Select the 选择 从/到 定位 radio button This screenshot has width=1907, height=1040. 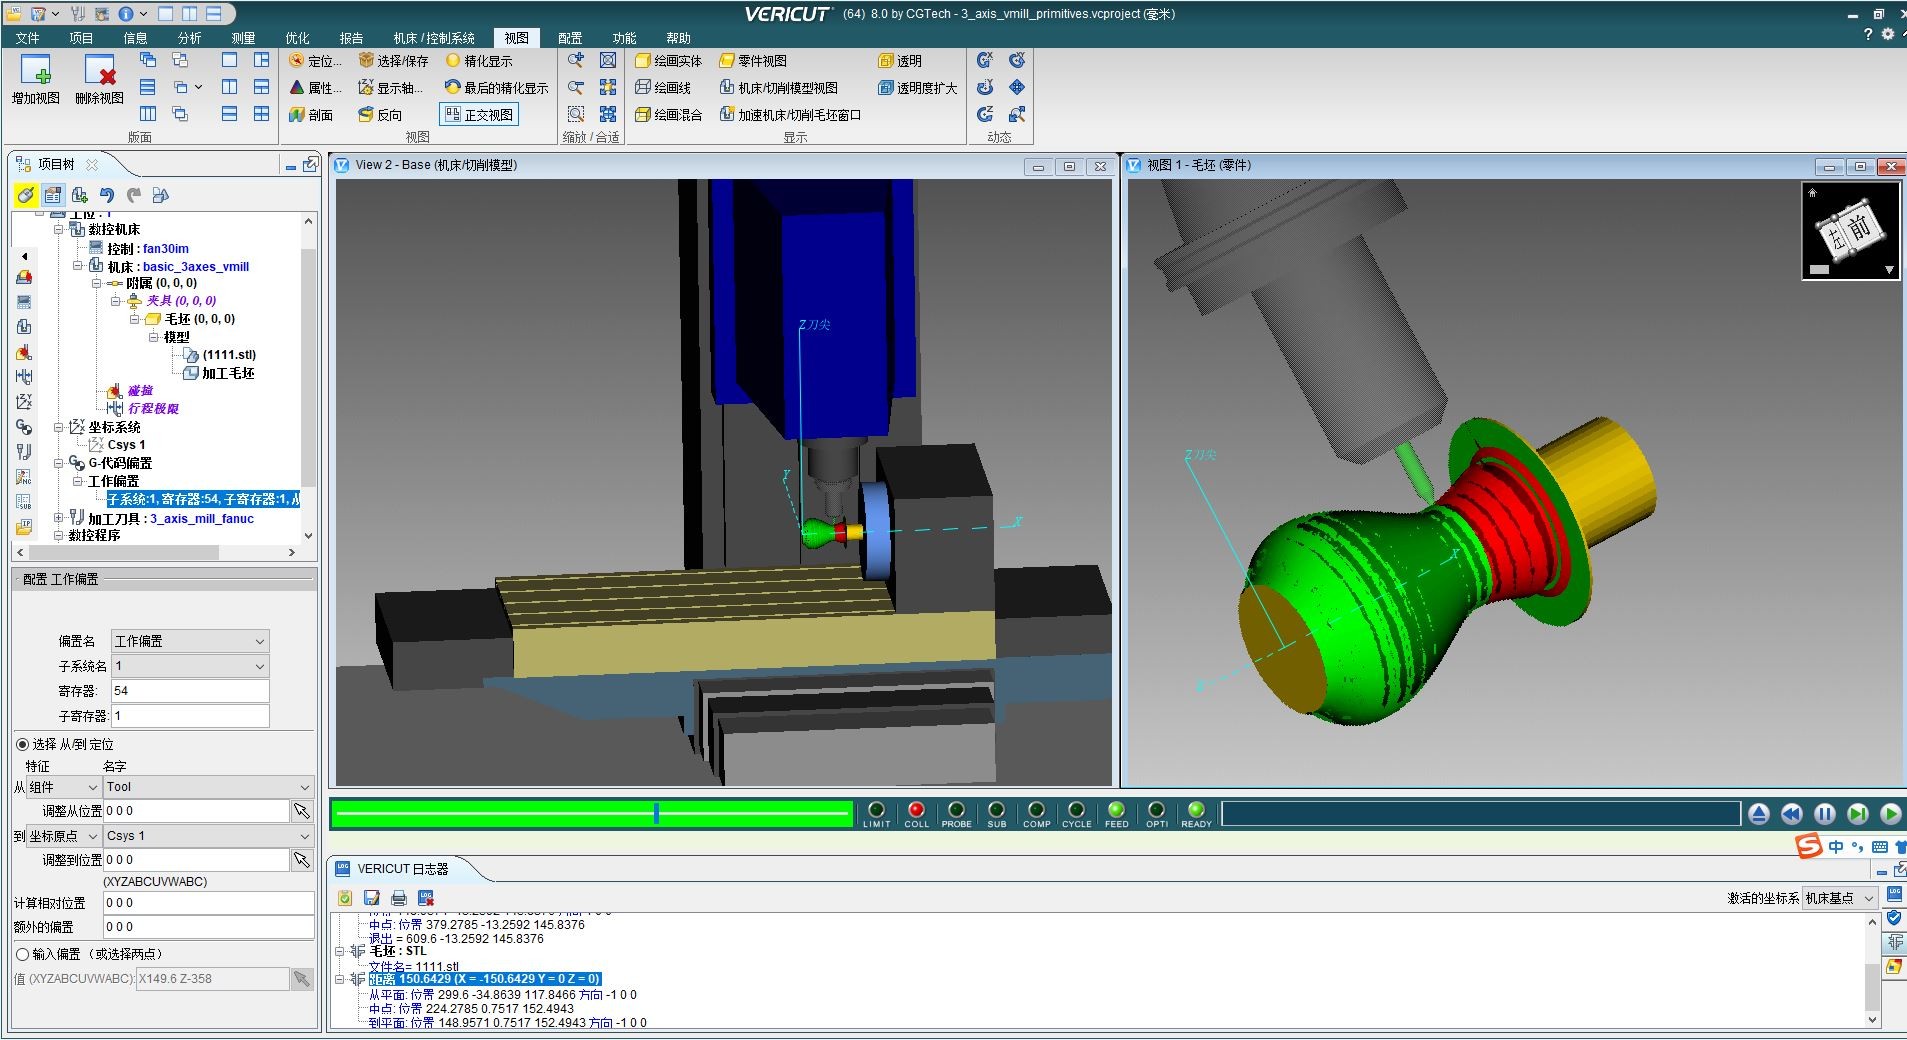pyautogui.click(x=23, y=744)
